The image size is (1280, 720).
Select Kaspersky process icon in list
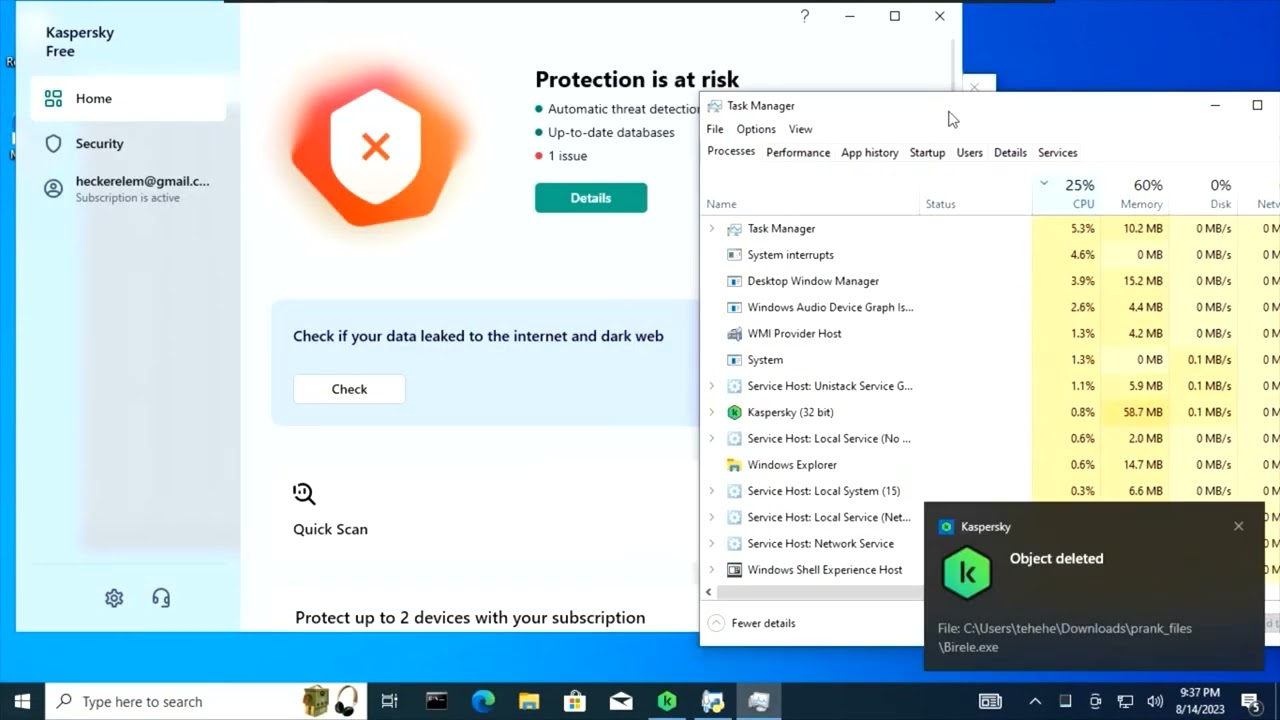point(734,412)
